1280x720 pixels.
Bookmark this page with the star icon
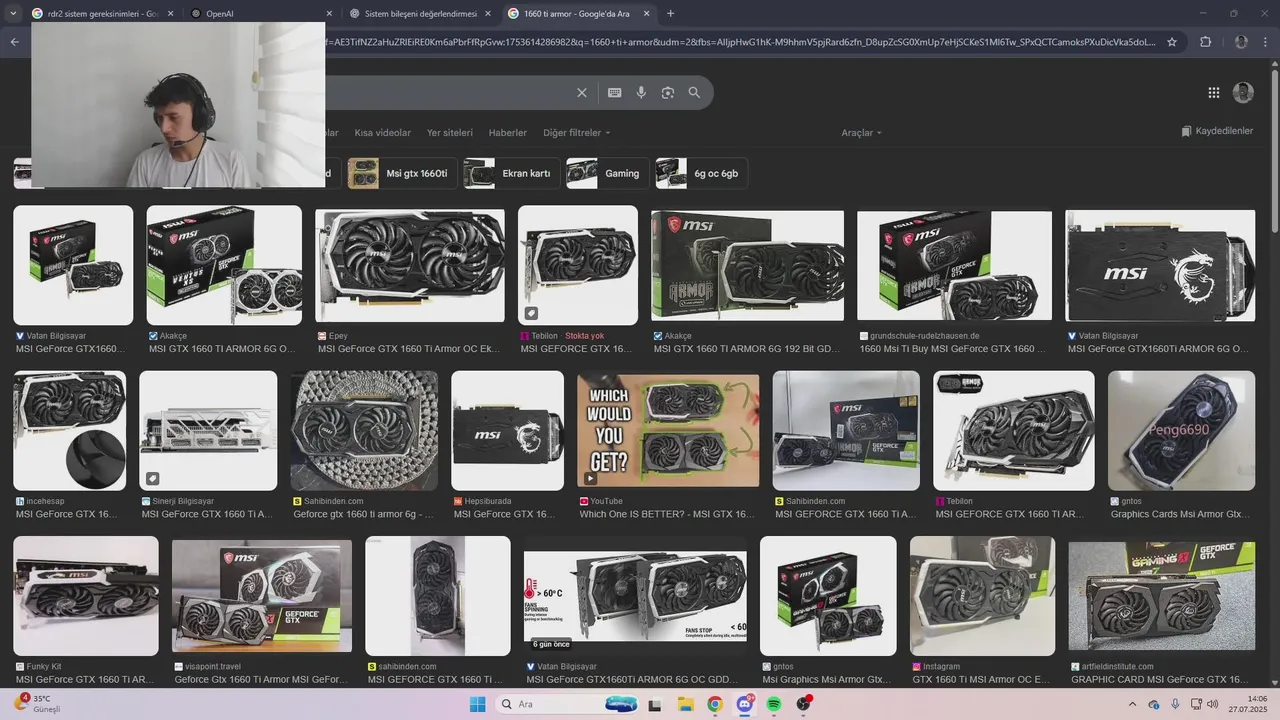pyautogui.click(x=1172, y=42)
